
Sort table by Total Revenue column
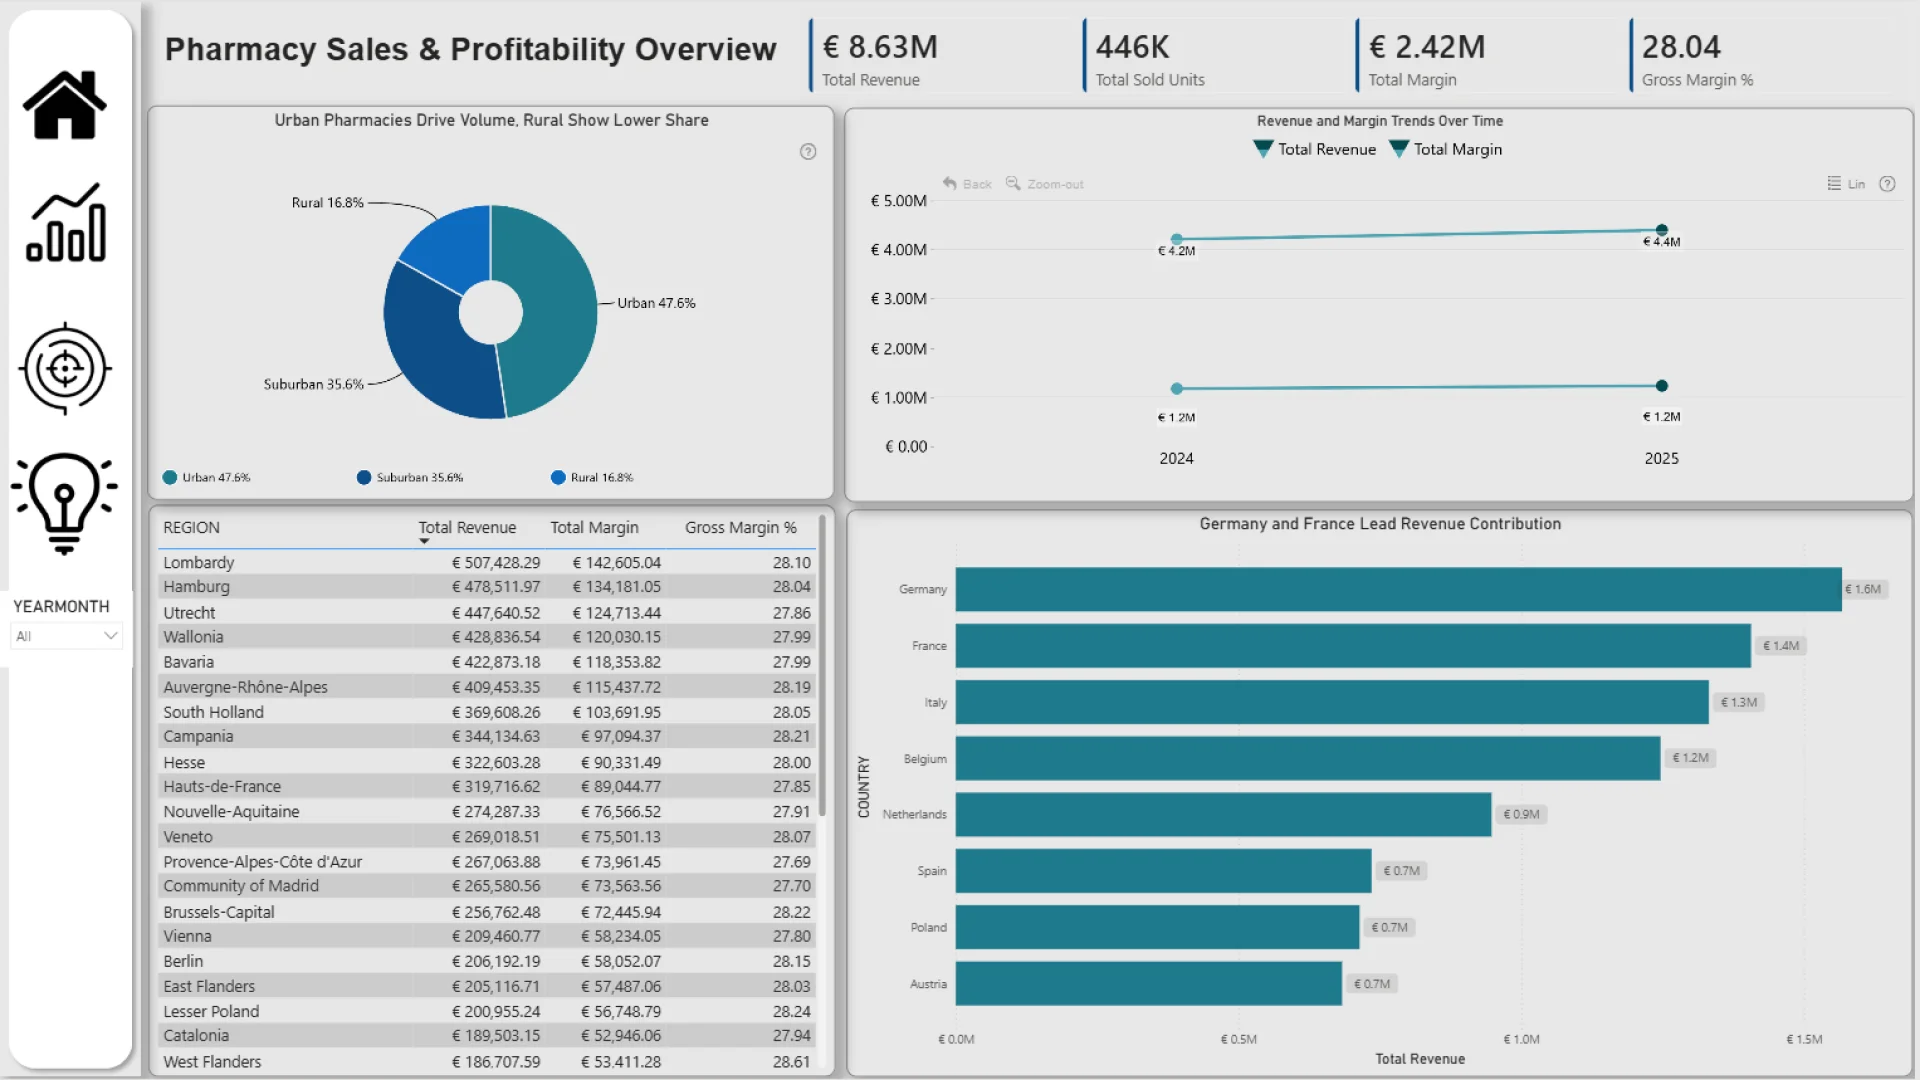467,528
